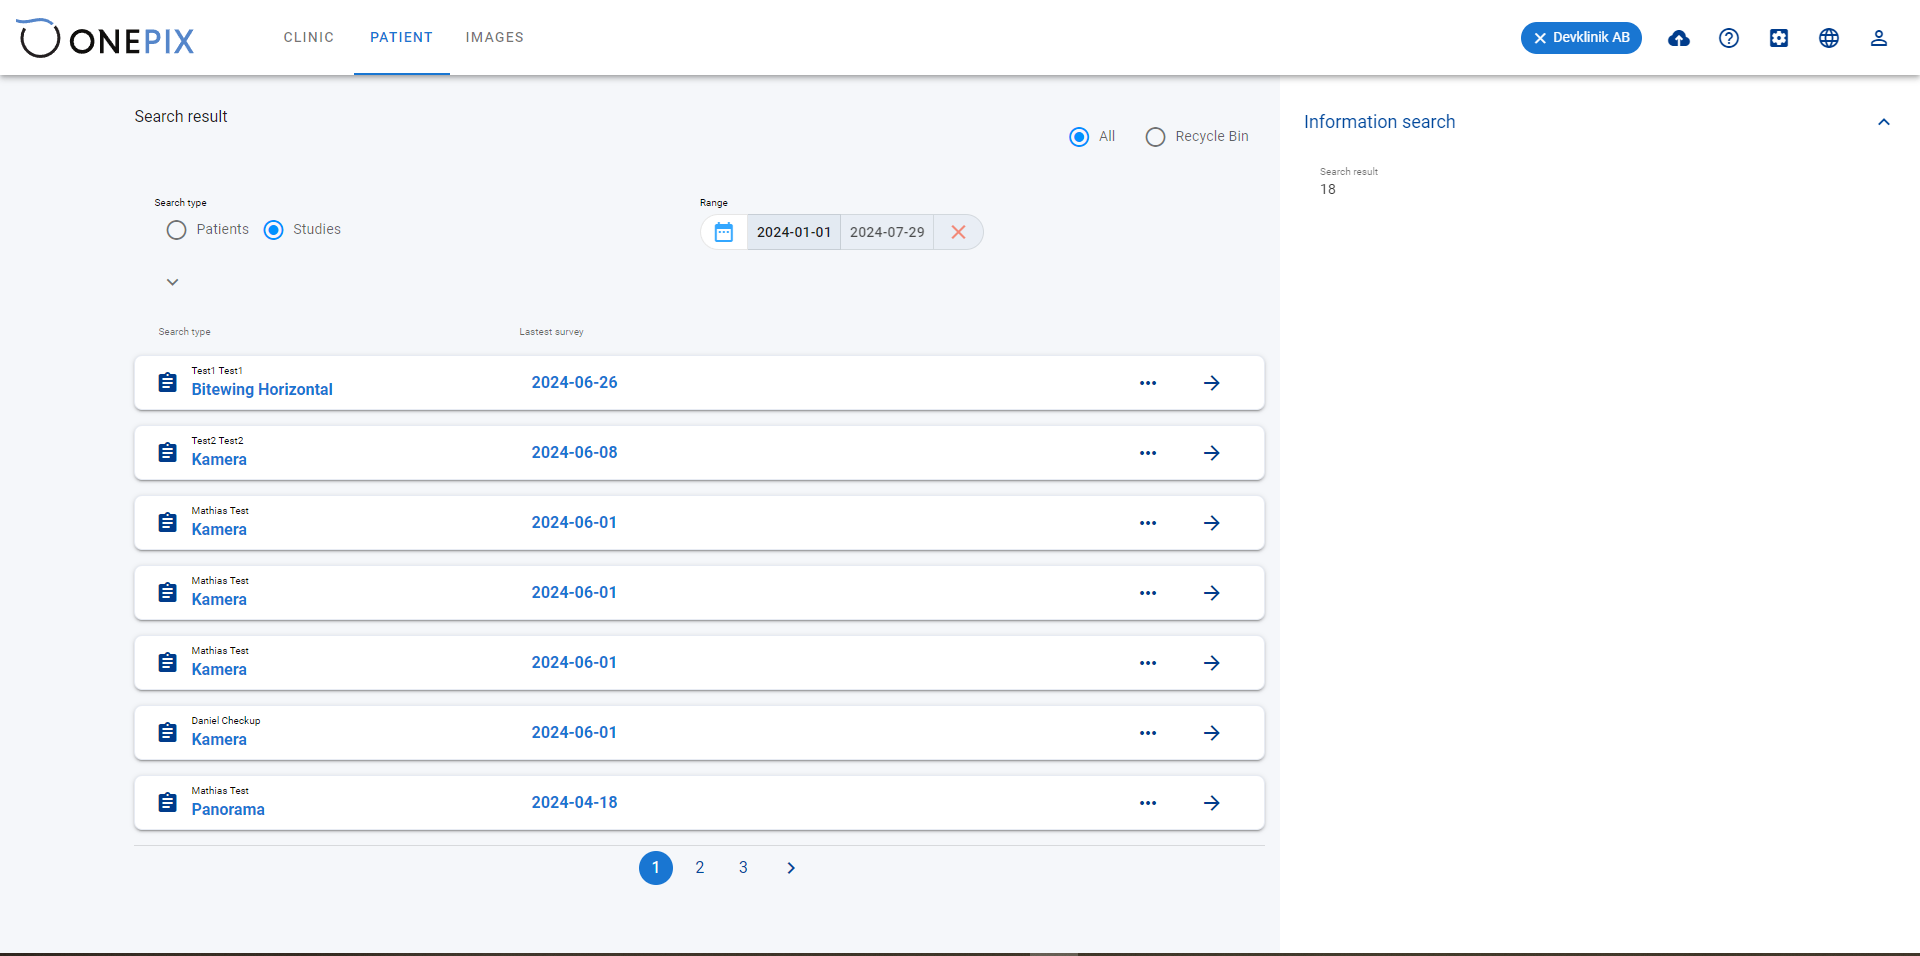The height and width of the screenshot is (956, 1920).
Task: Switch to the IMAGES tab
Action: 495,37
